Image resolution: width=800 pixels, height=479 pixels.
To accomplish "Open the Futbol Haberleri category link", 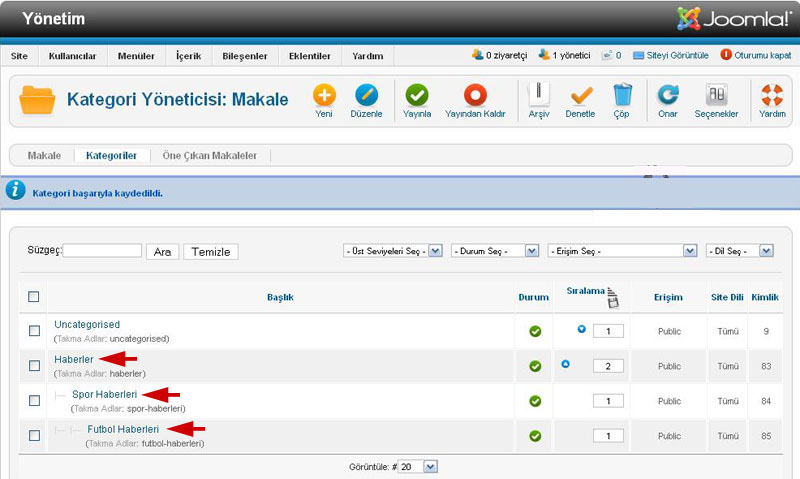I will (123, 430).
